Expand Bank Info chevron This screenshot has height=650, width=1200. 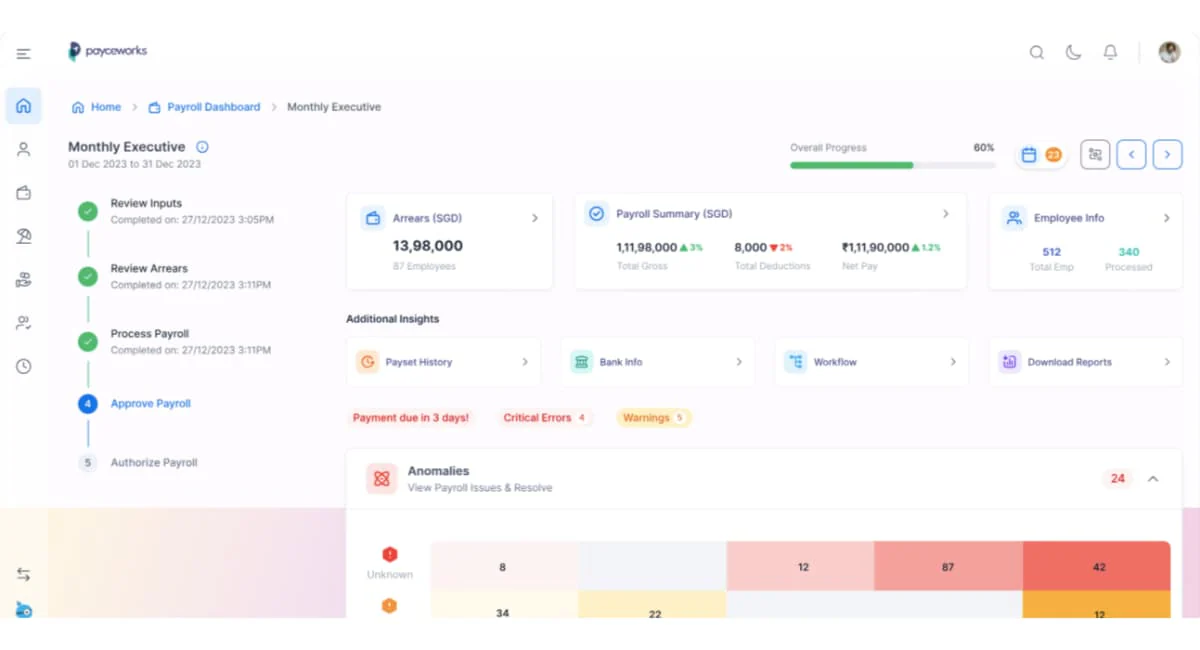click(739, 362)
